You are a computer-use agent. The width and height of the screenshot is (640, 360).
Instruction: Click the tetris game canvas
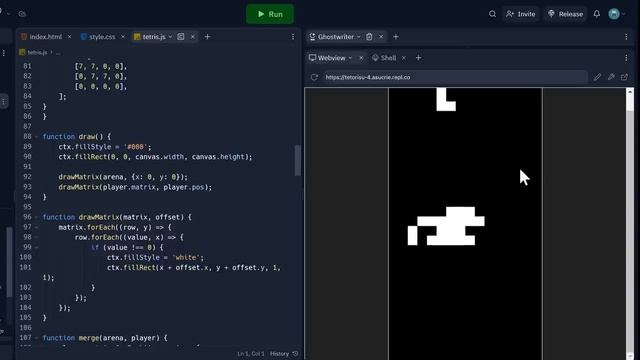coord(465,224)
